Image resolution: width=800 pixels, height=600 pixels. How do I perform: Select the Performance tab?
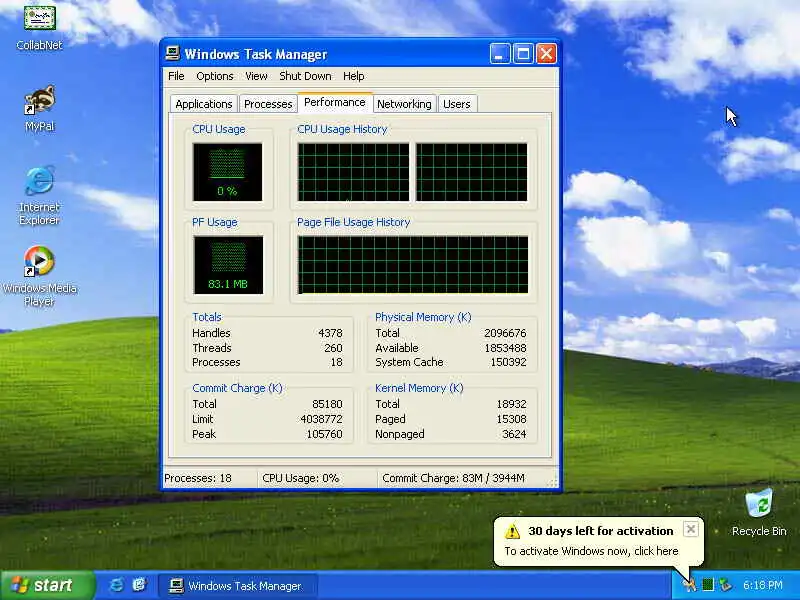tap(335, 102)
